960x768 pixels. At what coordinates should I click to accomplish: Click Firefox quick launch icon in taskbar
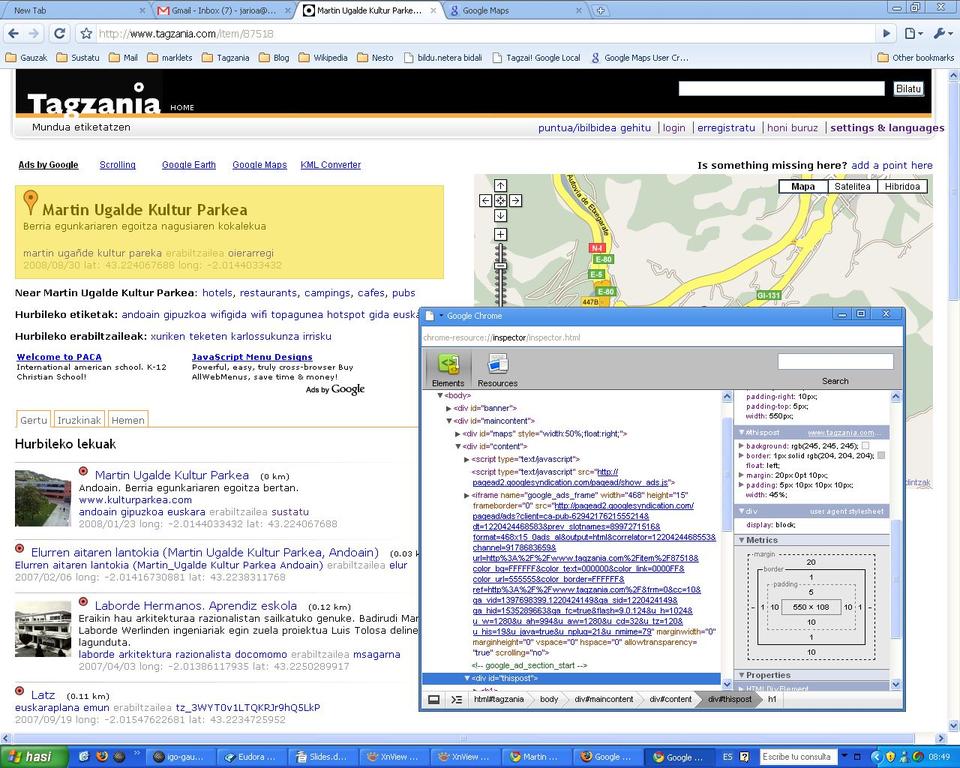(x=102, y=757)
